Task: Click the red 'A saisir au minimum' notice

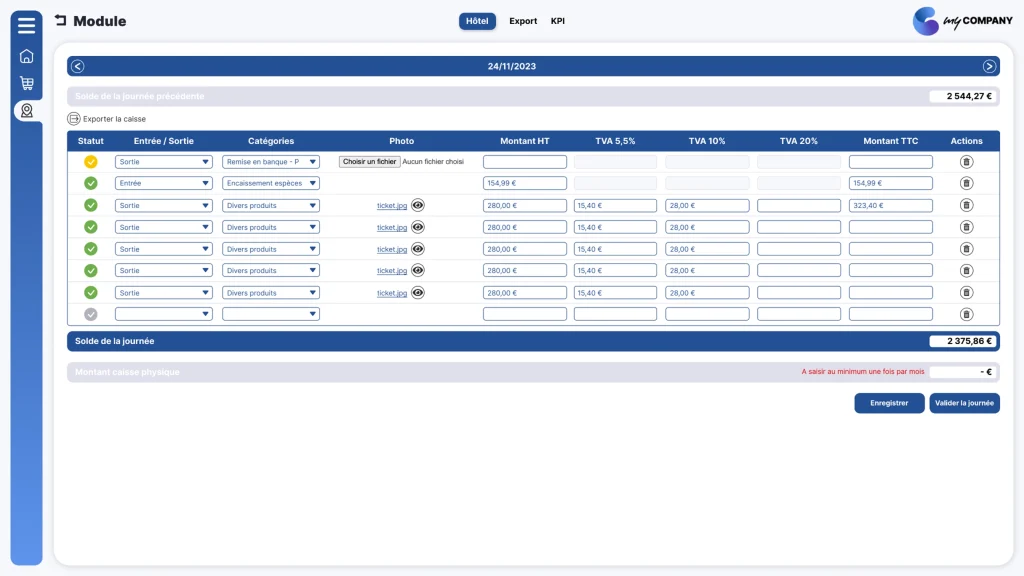Action: (863, 372)
